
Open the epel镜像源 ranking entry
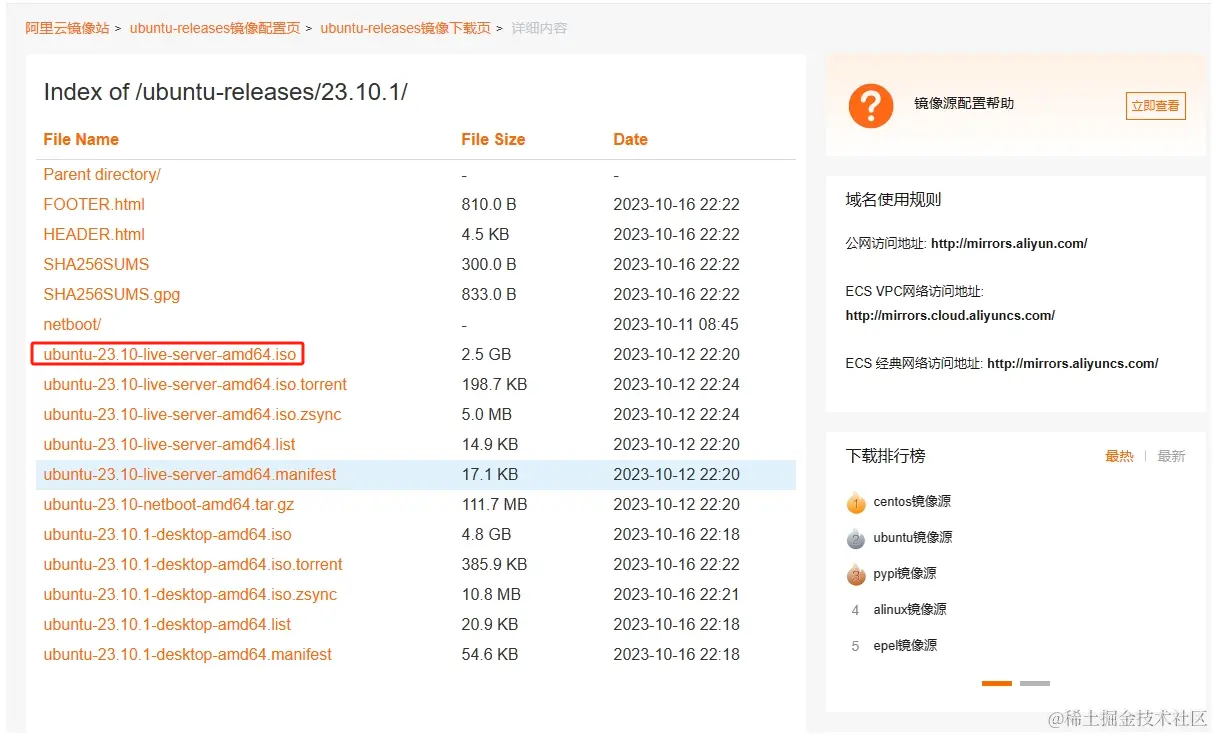click(x=905, y=646)
